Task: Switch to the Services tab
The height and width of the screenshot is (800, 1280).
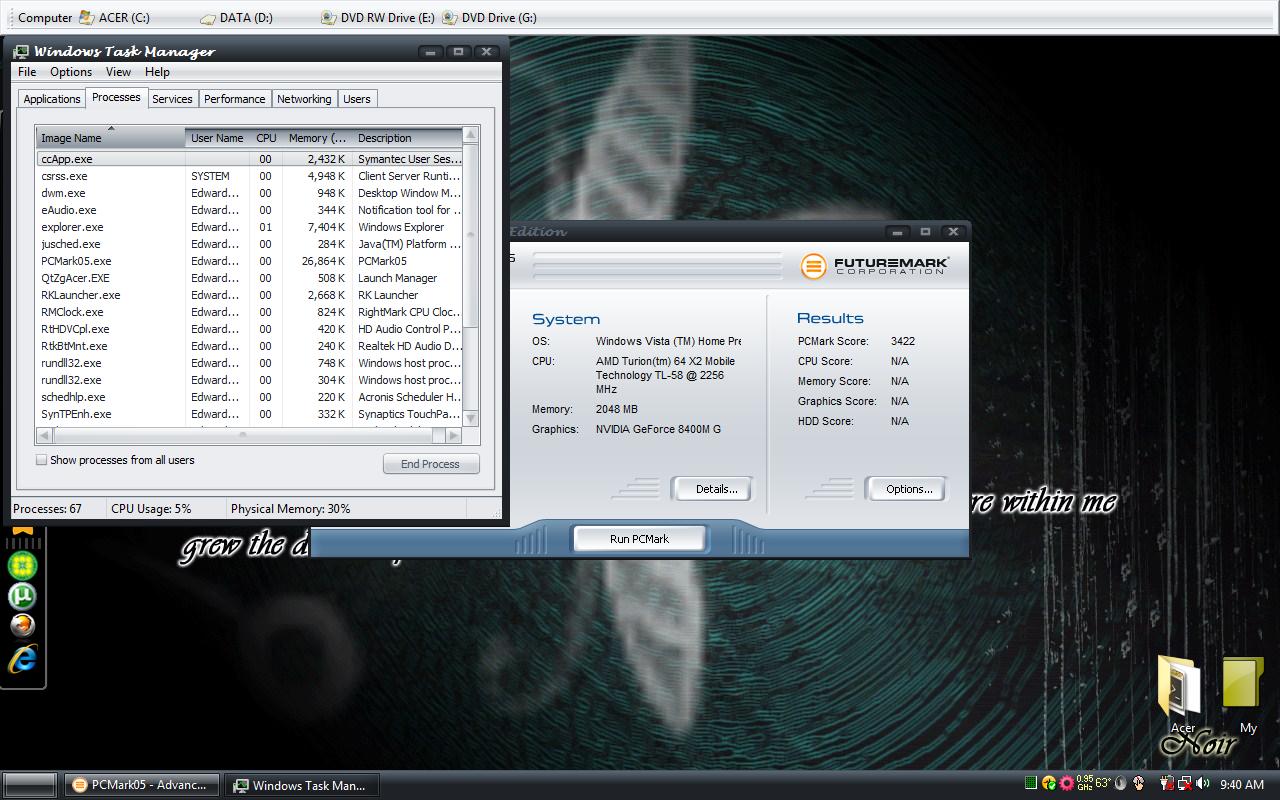Action: pos(172,99)
